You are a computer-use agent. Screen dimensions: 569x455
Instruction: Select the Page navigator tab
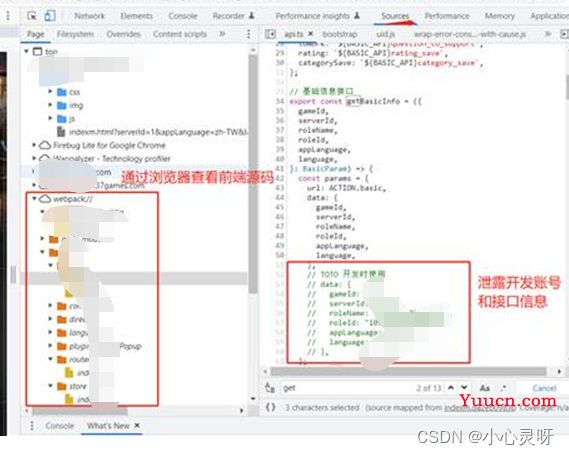(36, 34)
